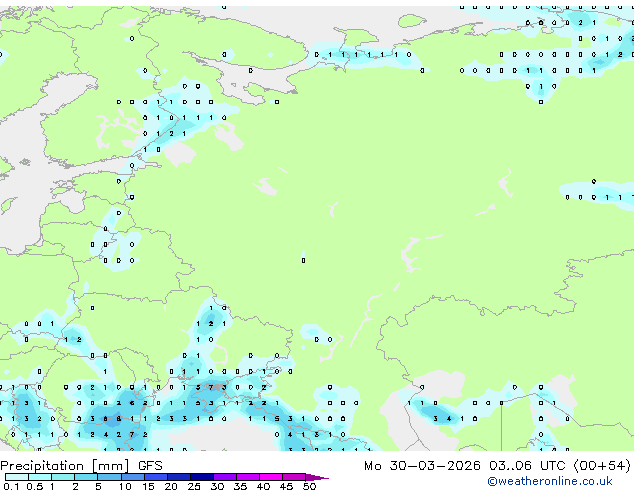Select the 40–45 mm legend color swatch
The image size is (634, 490).
[x=271, y=477]
